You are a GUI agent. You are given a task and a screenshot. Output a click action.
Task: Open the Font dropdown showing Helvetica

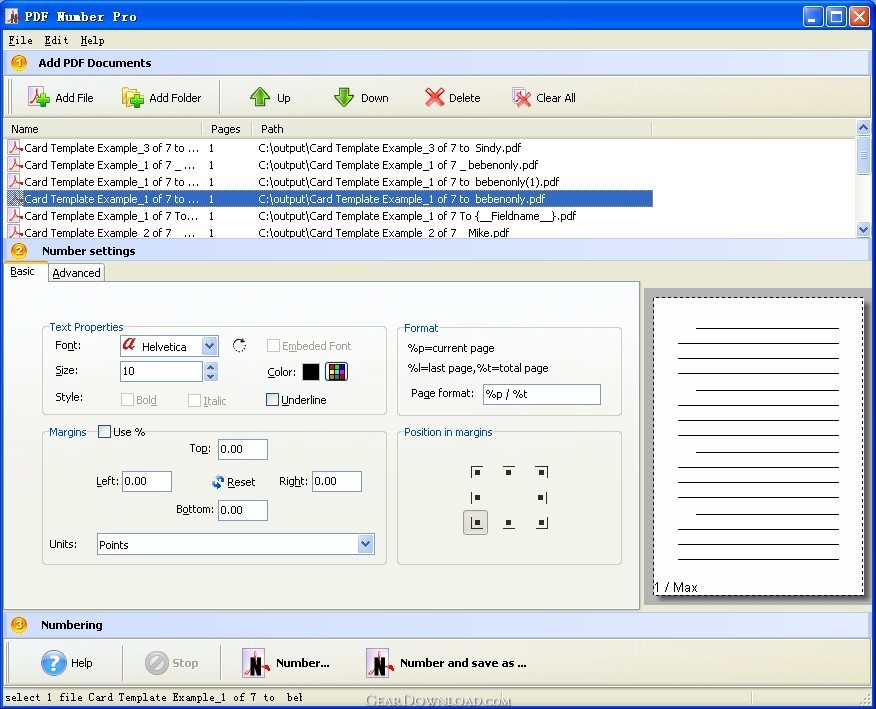tap(210, 346)
